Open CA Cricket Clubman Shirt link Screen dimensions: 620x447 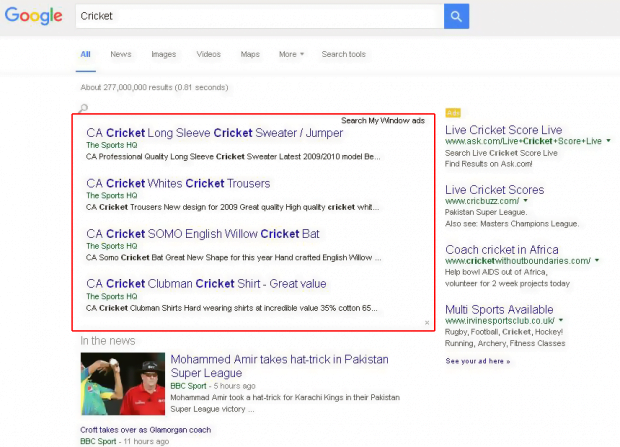click(x=206, y=284)
